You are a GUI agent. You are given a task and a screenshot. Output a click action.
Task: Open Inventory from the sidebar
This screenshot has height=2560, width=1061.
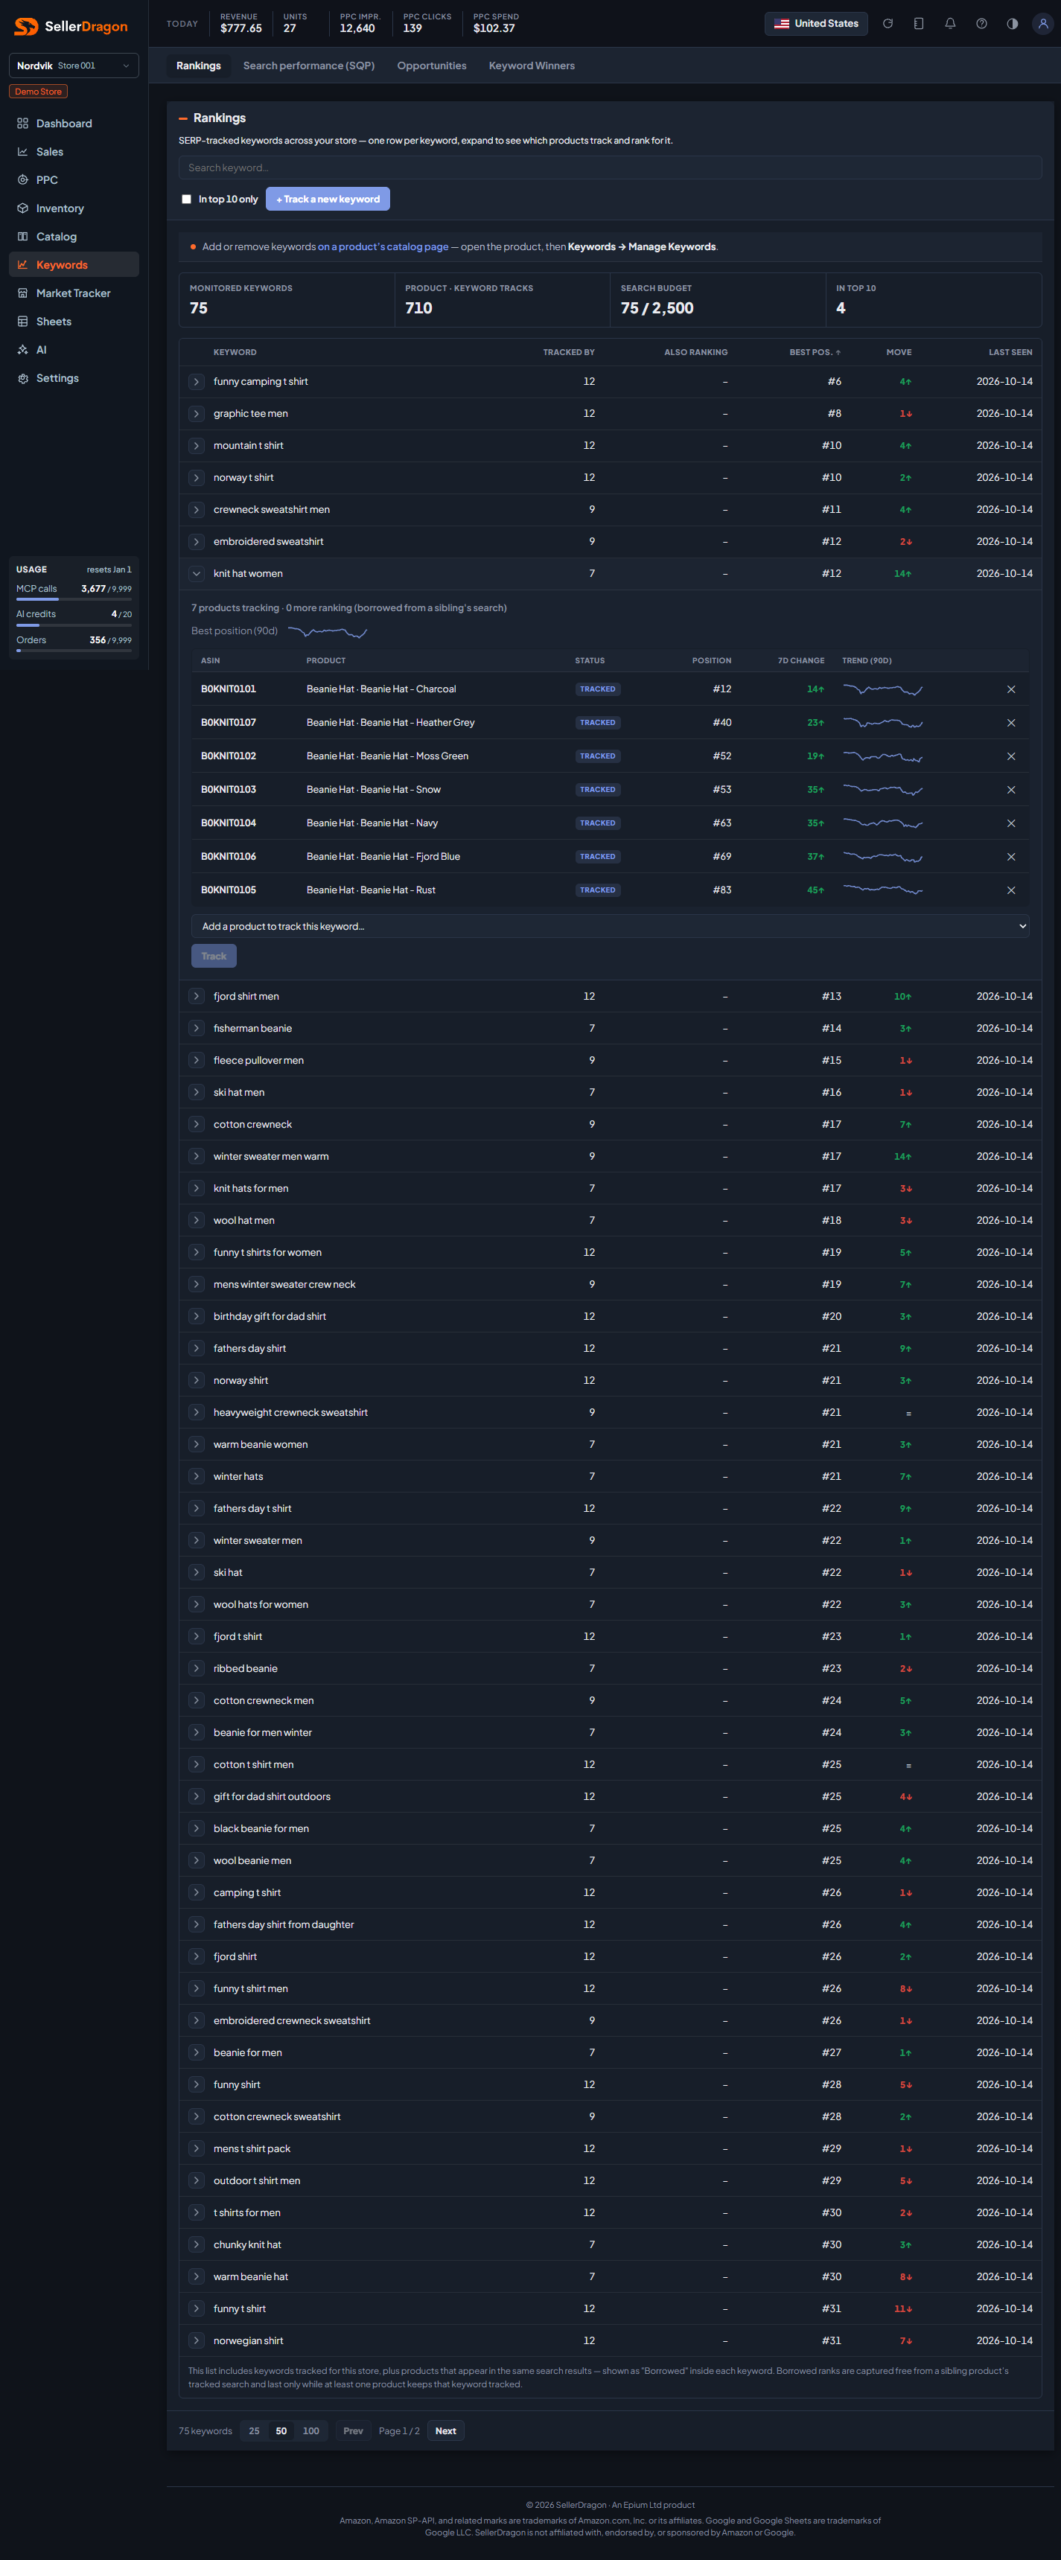(74, 208)
